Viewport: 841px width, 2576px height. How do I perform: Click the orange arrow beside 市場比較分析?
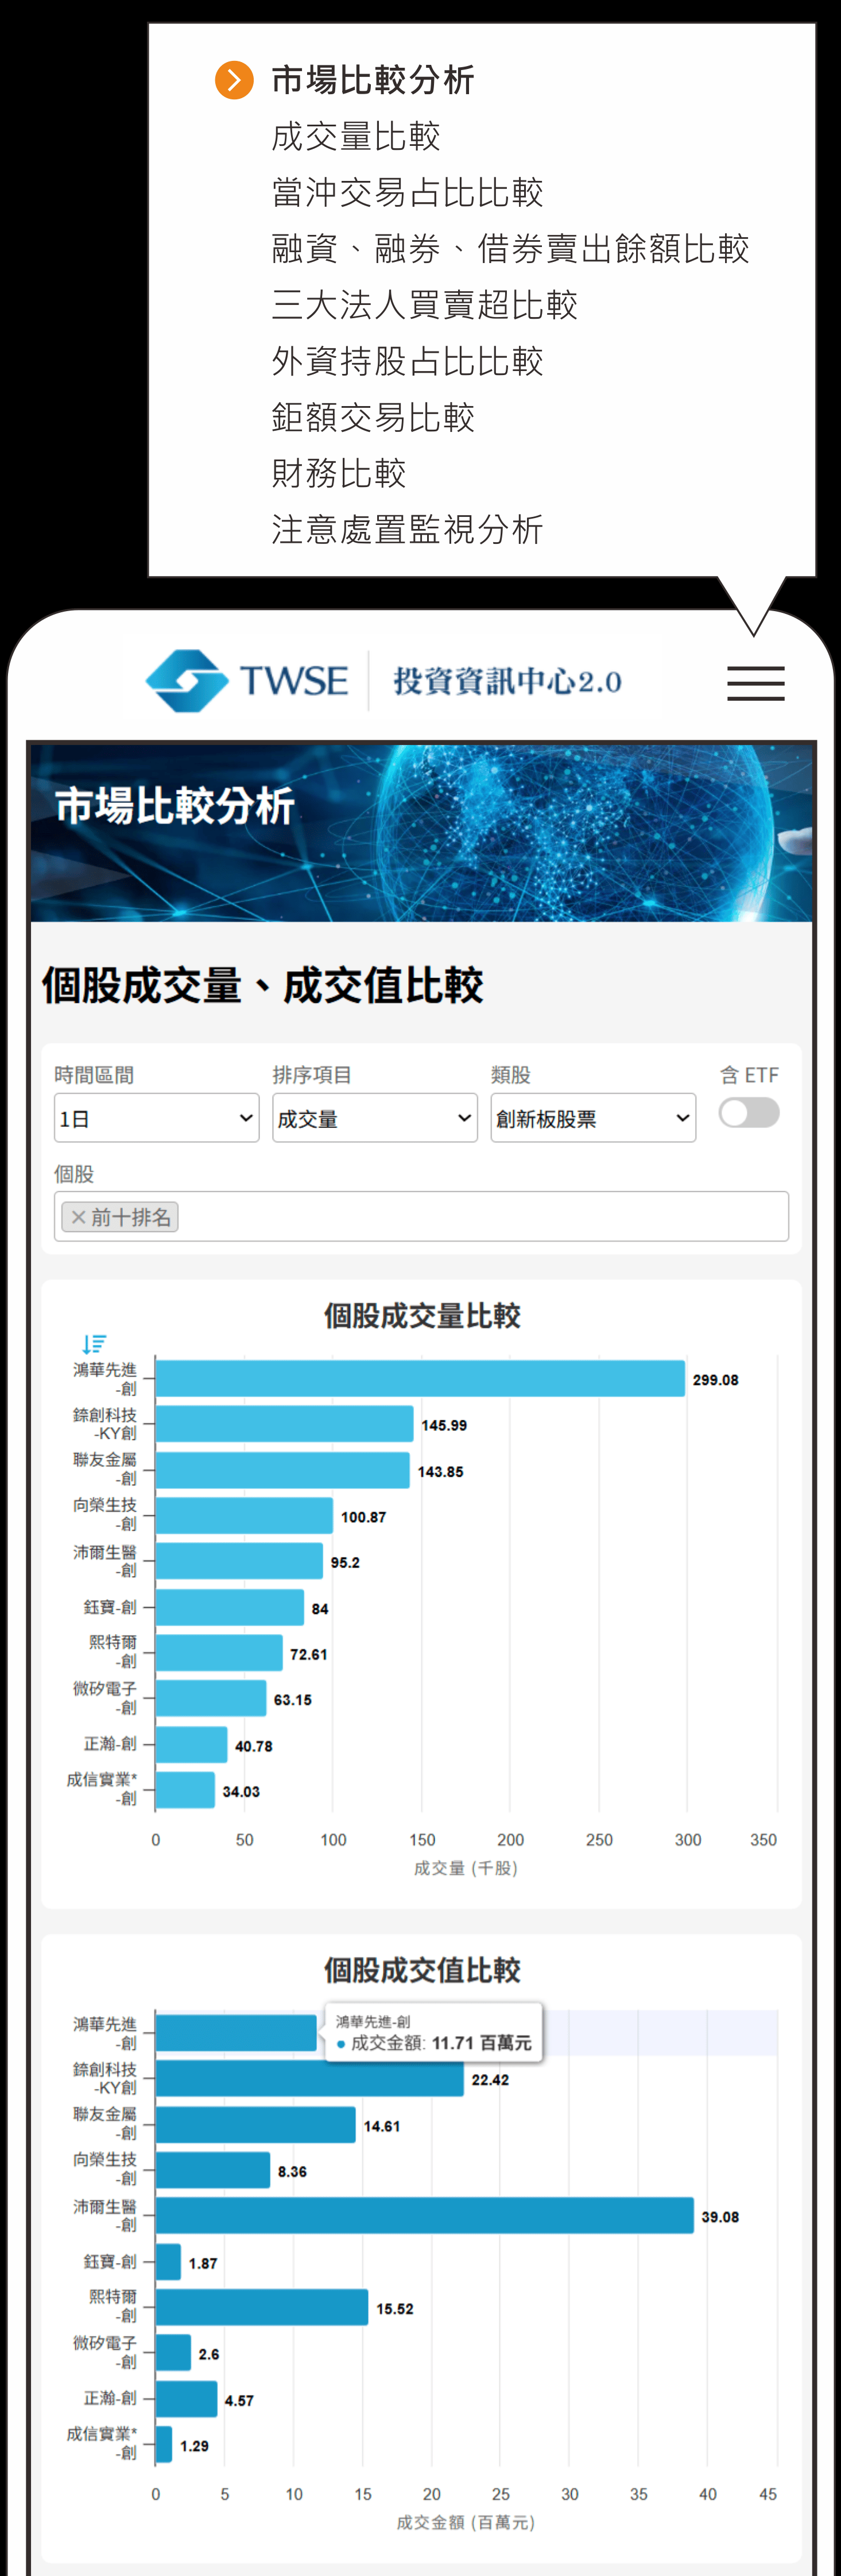click(x=234, y=80)
